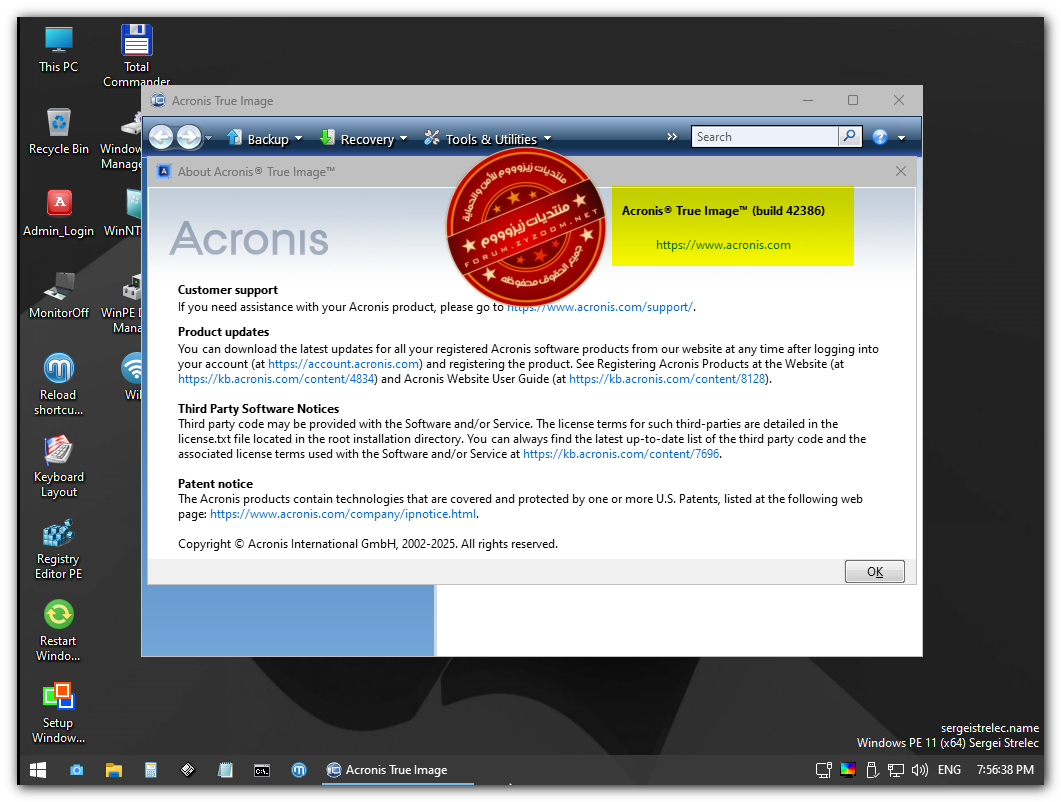Click inside the Search input field

pyautogui.click(x=763, y=137)
